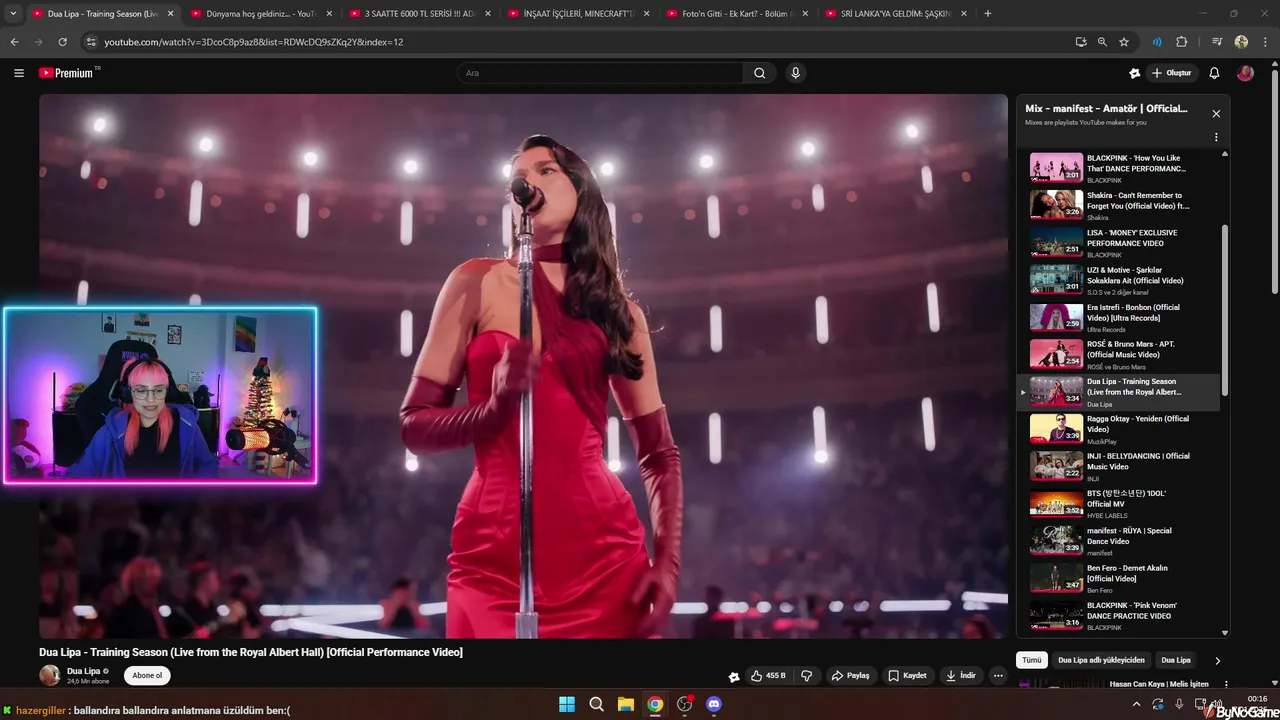Click the Kaydet save button
The width and height of the screenshot is (1280, 720).
click(907, 676)
